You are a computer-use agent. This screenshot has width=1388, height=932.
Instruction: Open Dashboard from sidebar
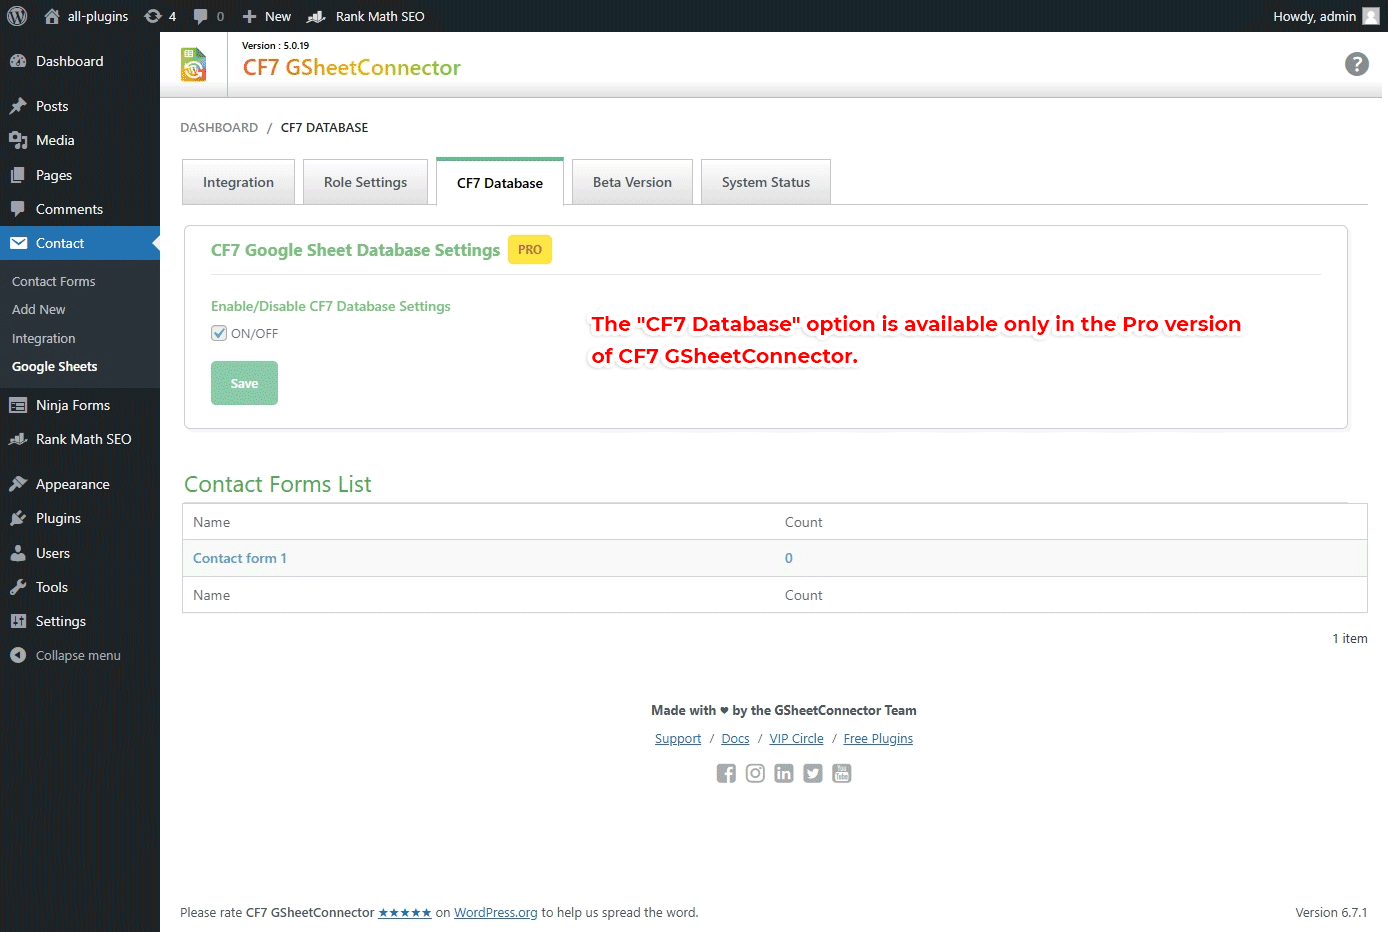click(x=80, y=61)
